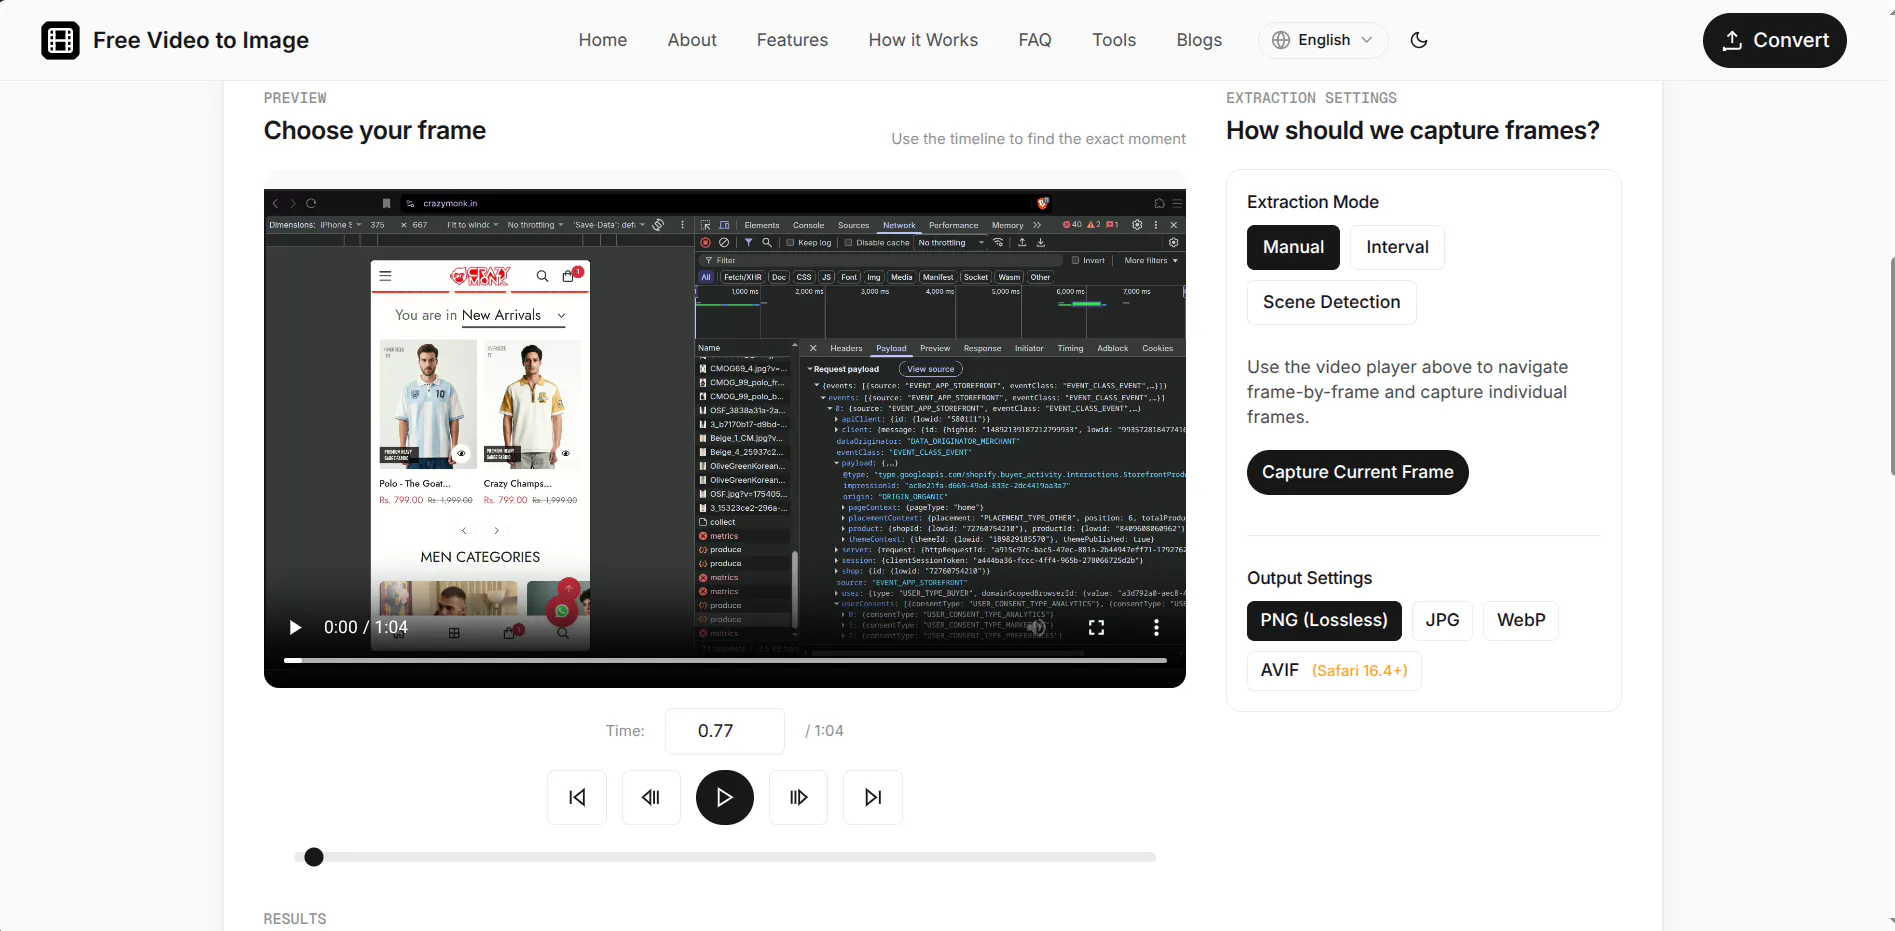Click the film-strip logo icon
This screenshot has width=1895, height=931.
[x=60, y=40]
